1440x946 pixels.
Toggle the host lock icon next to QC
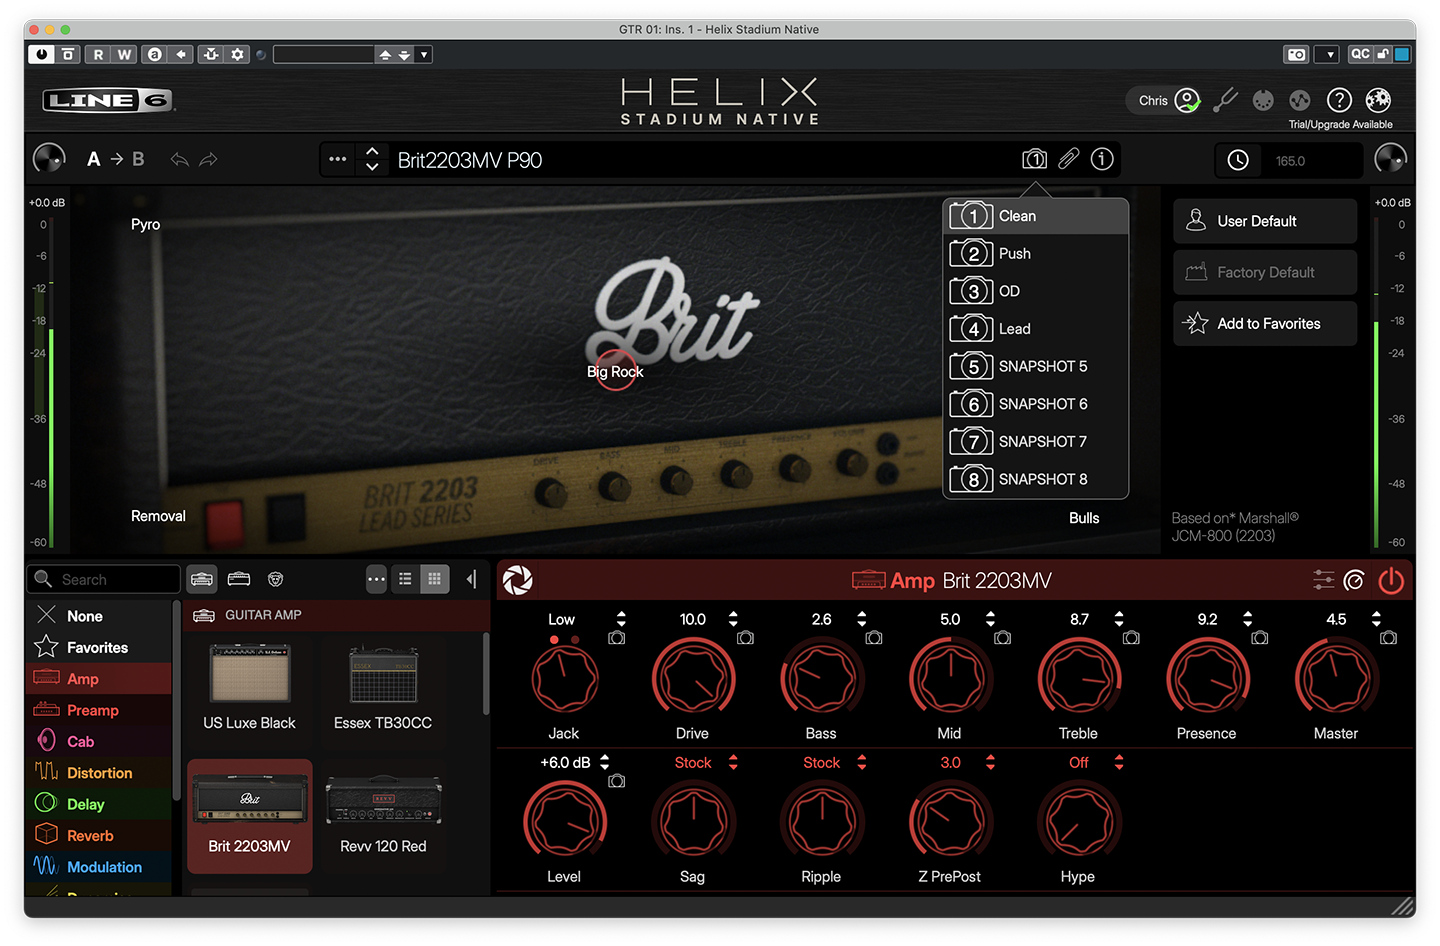pyautogui.click(x=1383, y=54)
